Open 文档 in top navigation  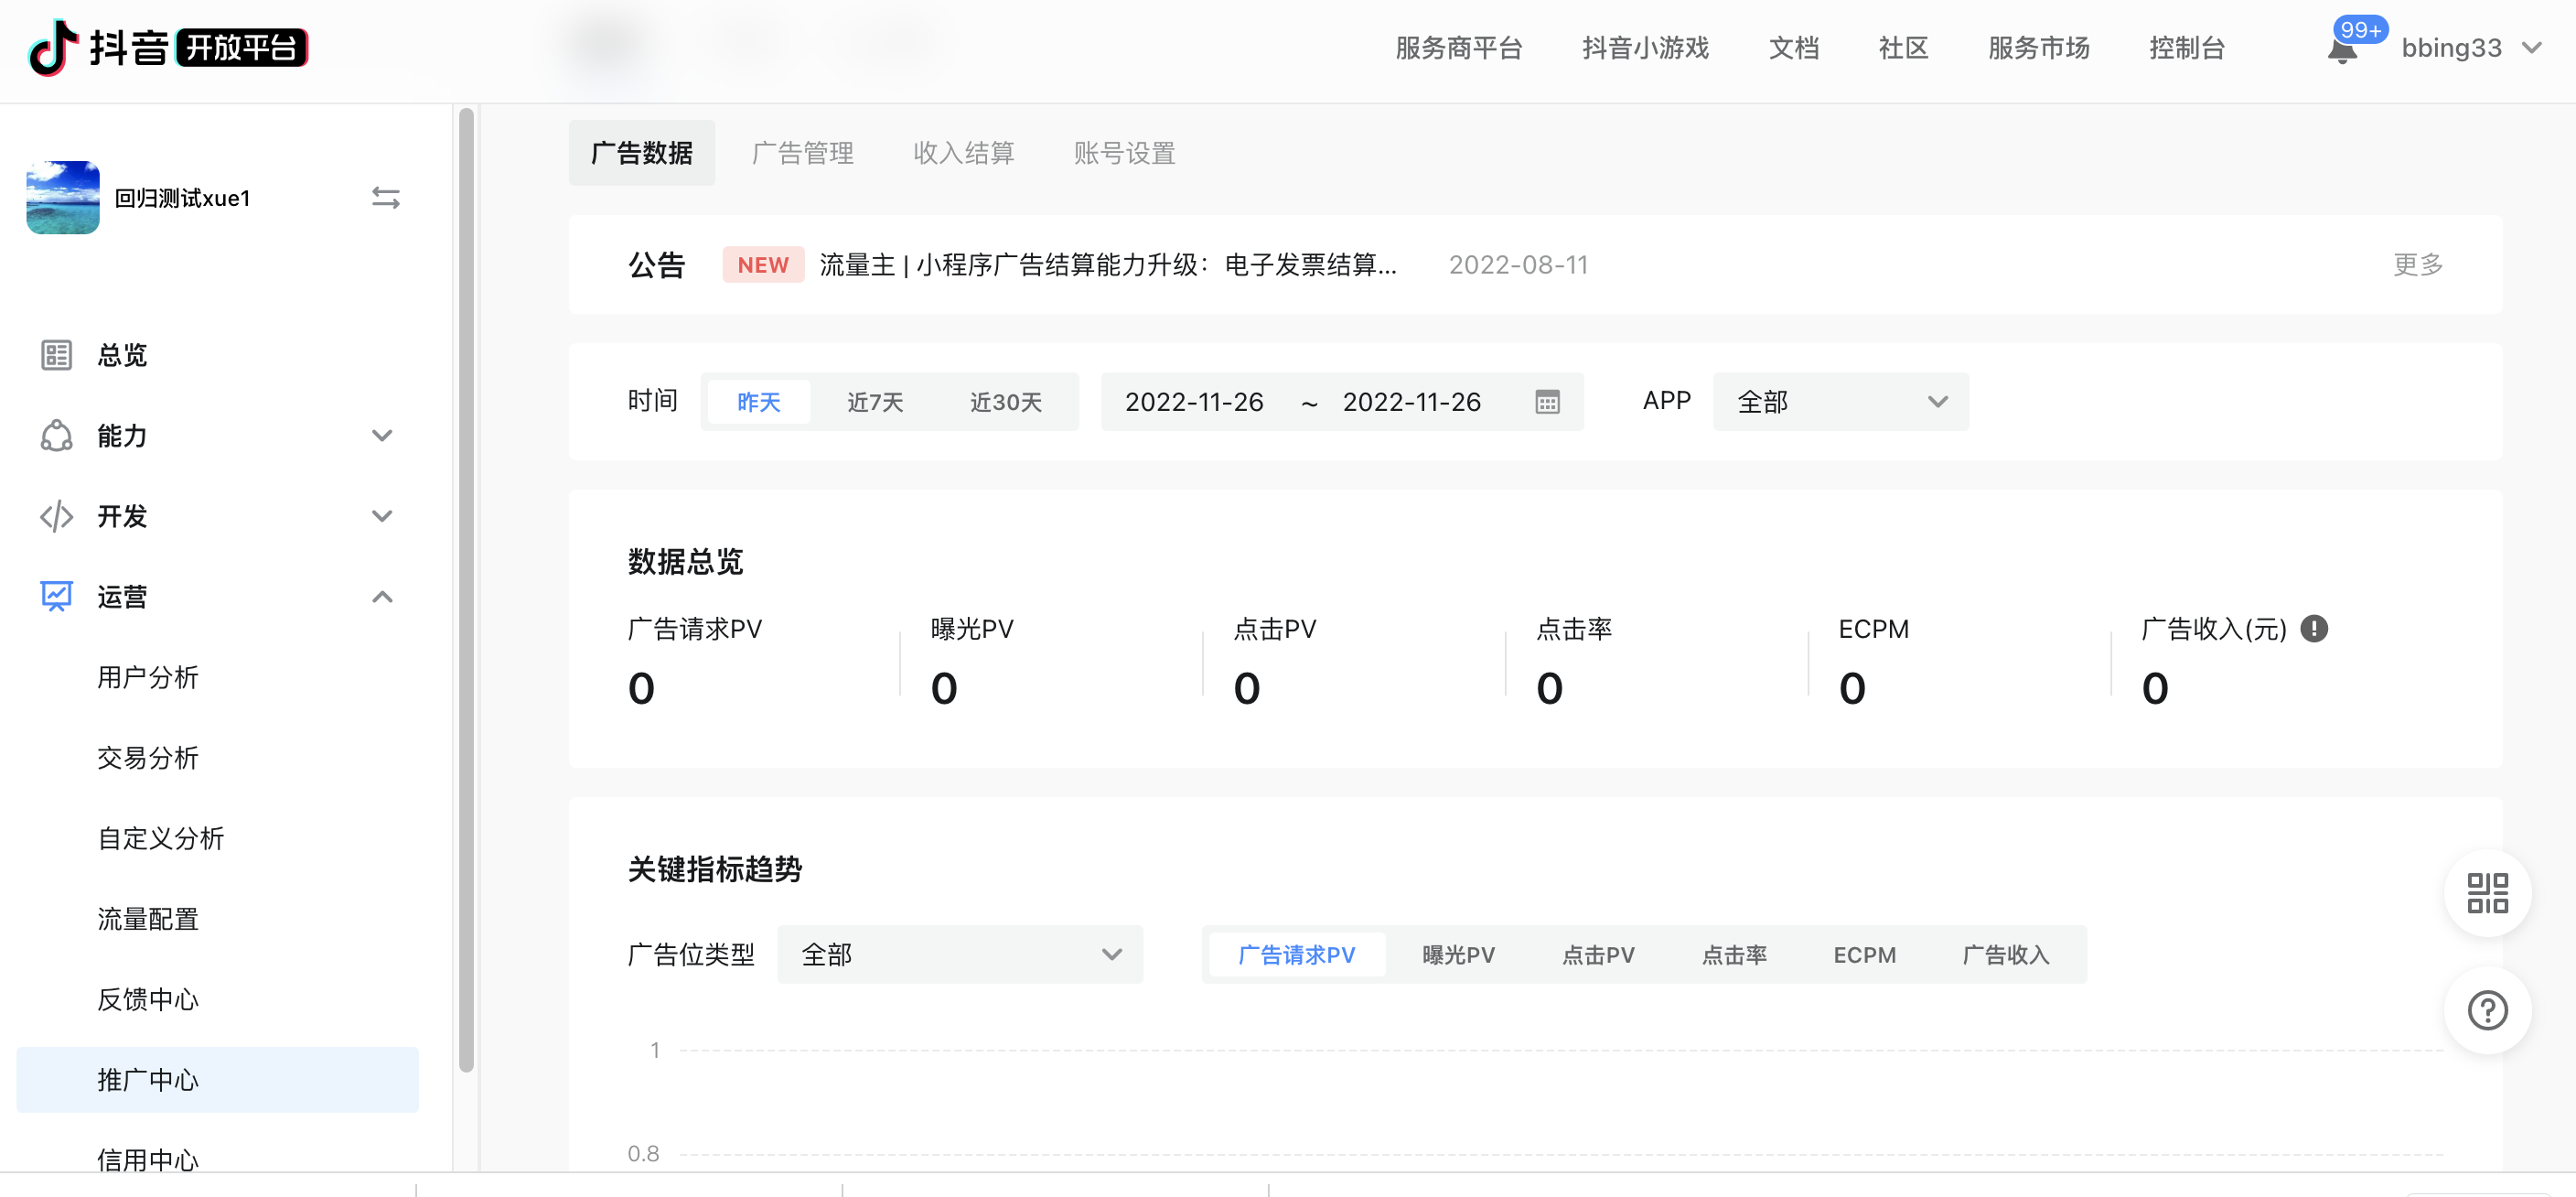(x=1794, y=48)
